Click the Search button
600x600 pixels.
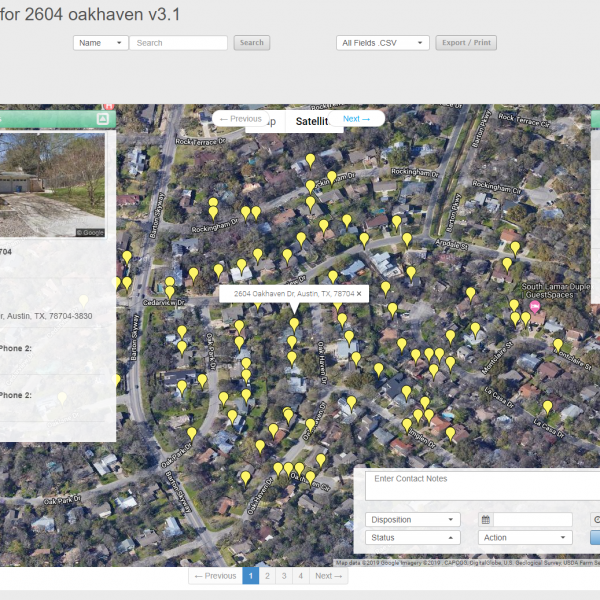(252, 43)
